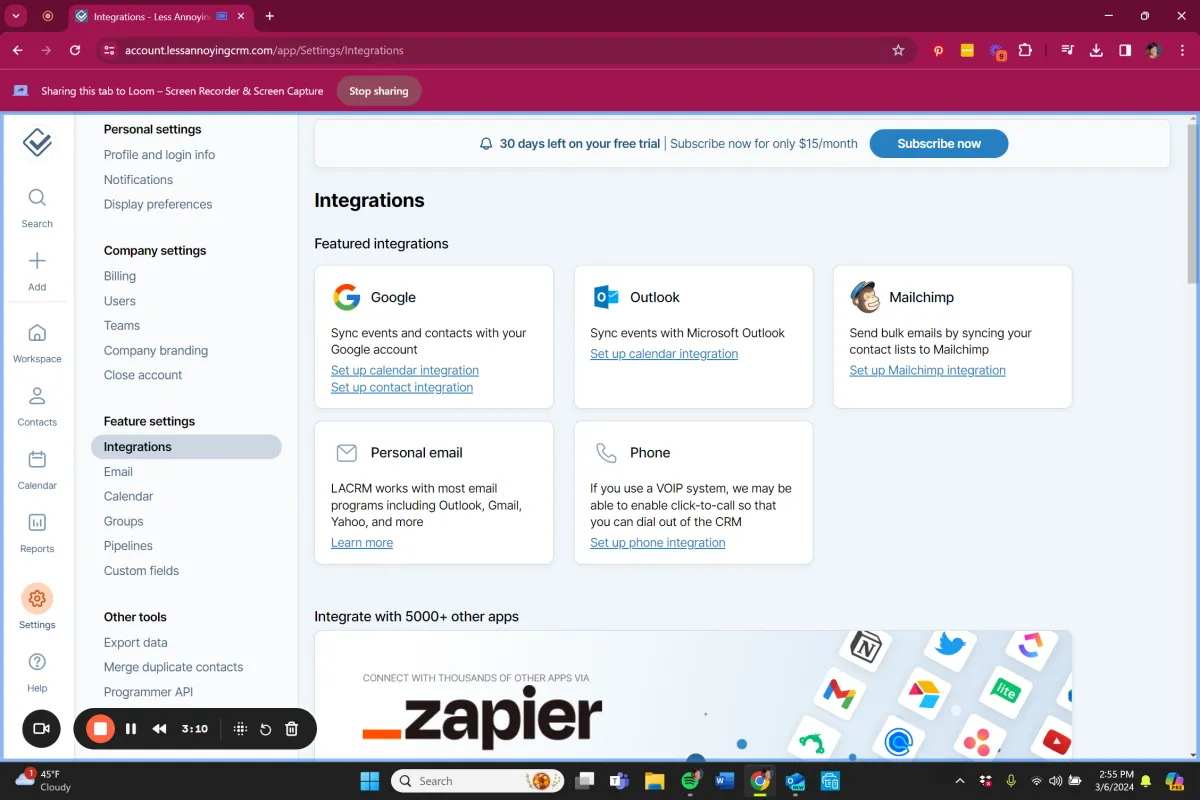
Task: Open Search in the CRM sidebar
Action: tap(37, 208)
